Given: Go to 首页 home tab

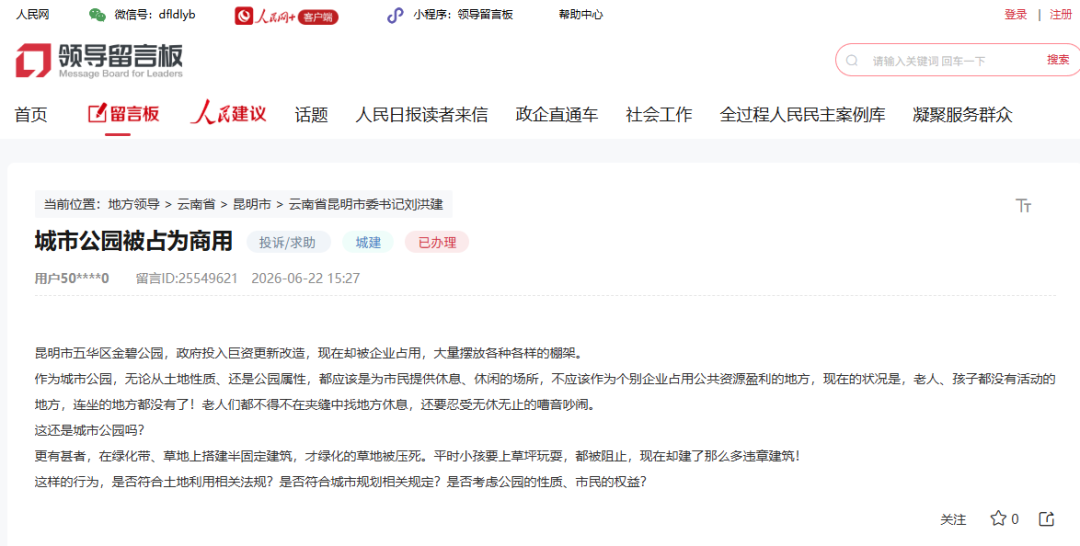Looking at the screenshot, I should pos(31,115).
